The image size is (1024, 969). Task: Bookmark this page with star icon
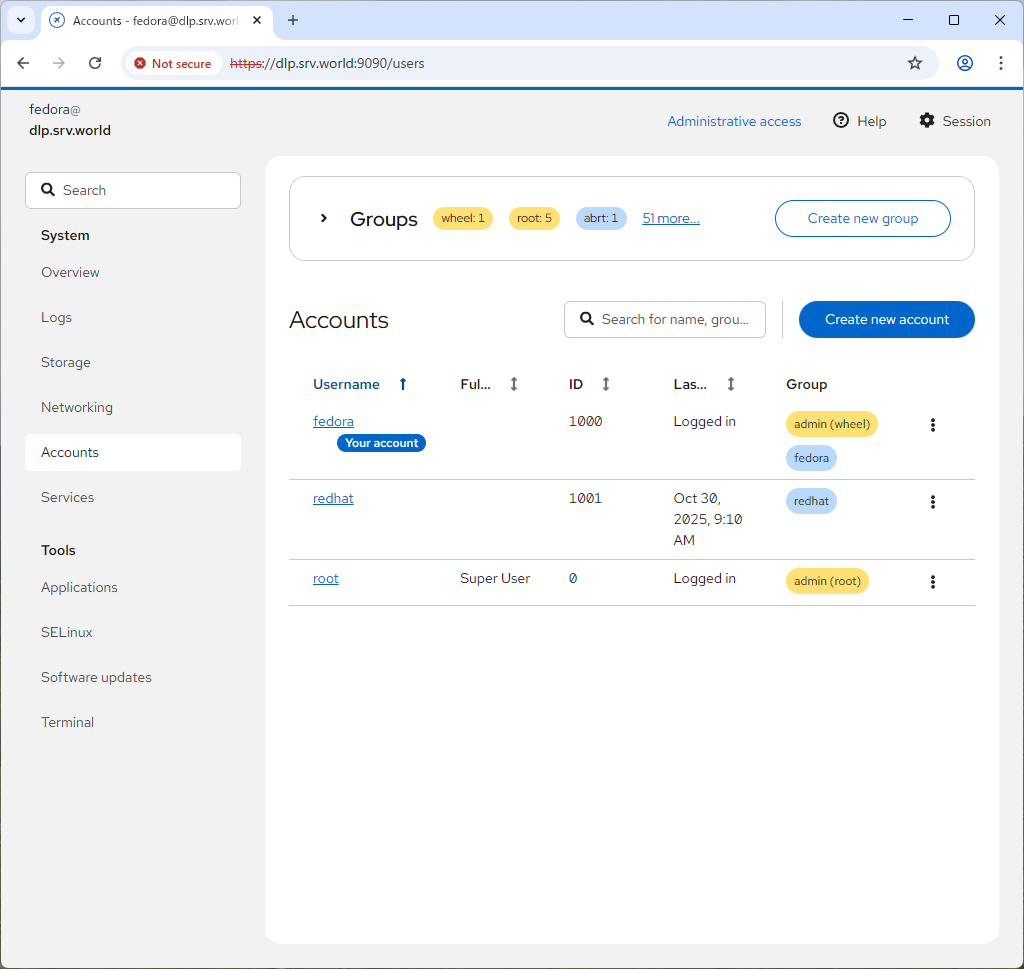pyautogui.click(x=914, y=63)
